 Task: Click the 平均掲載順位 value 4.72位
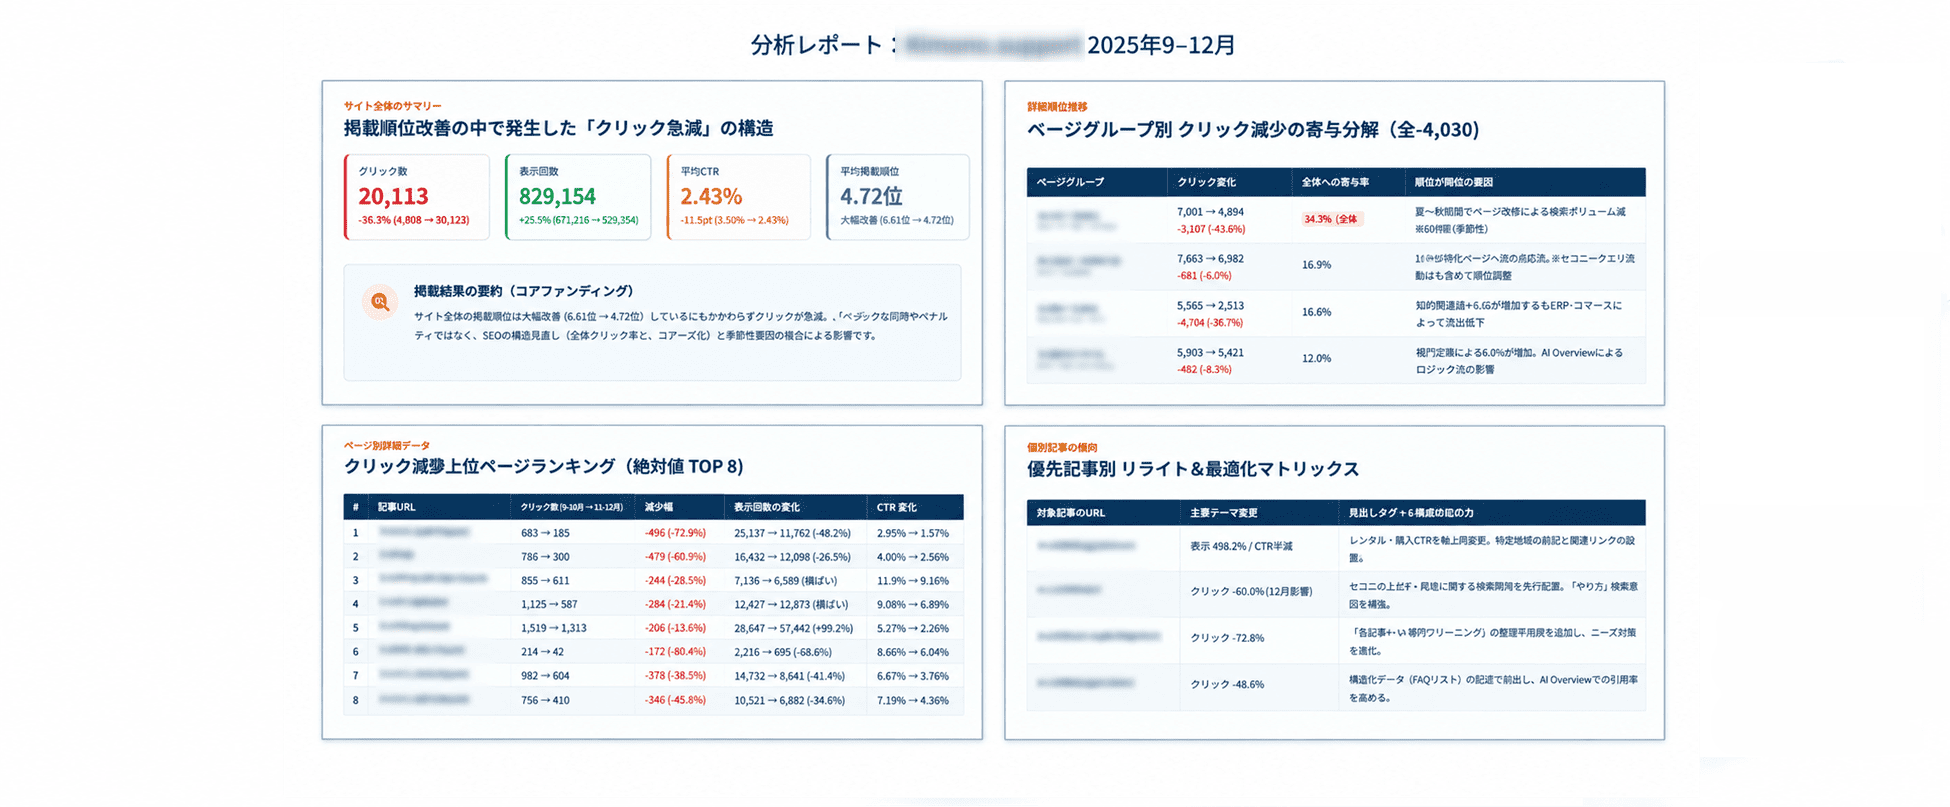(871, 196)
